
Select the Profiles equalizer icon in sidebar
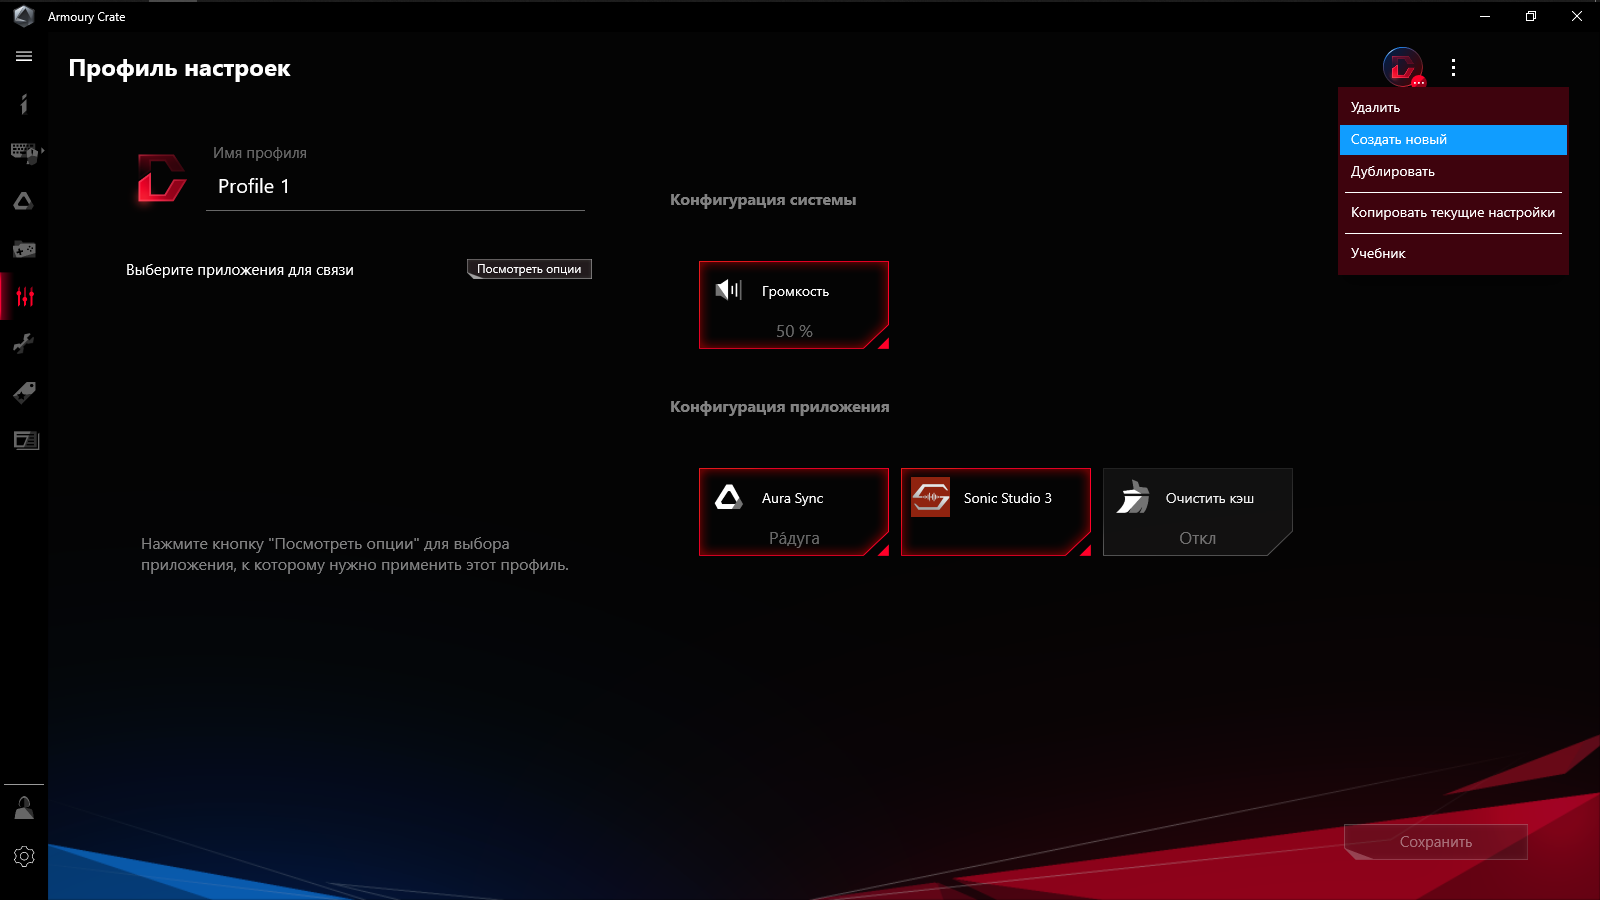[24, 296]
